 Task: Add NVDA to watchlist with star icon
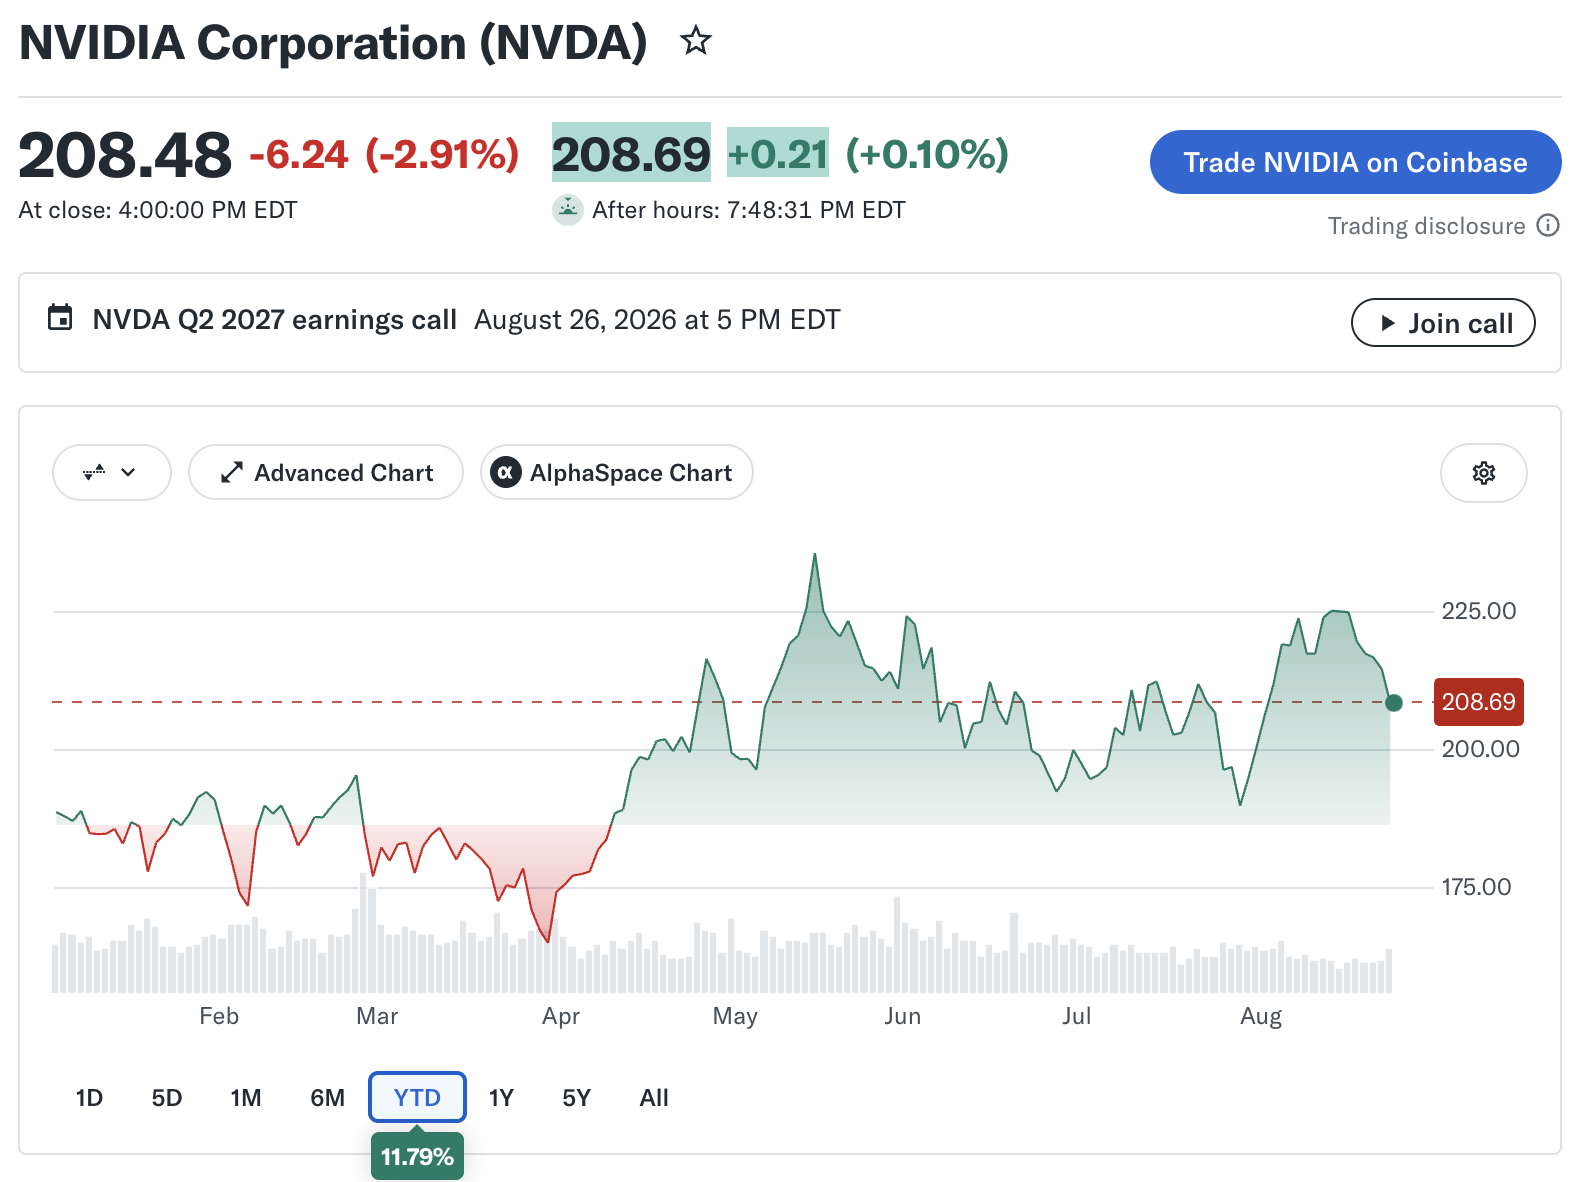(696, 41)
